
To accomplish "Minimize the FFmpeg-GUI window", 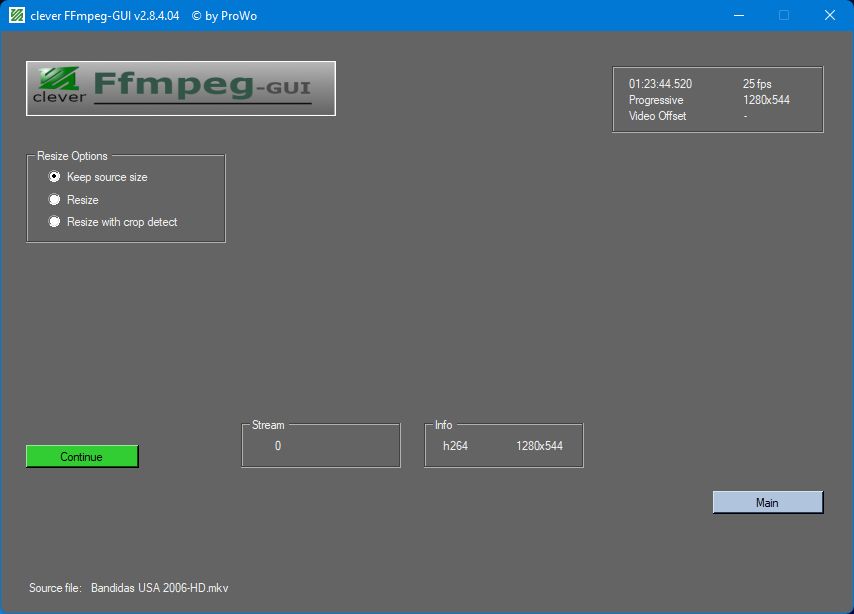I will click(x=739, y=15).
